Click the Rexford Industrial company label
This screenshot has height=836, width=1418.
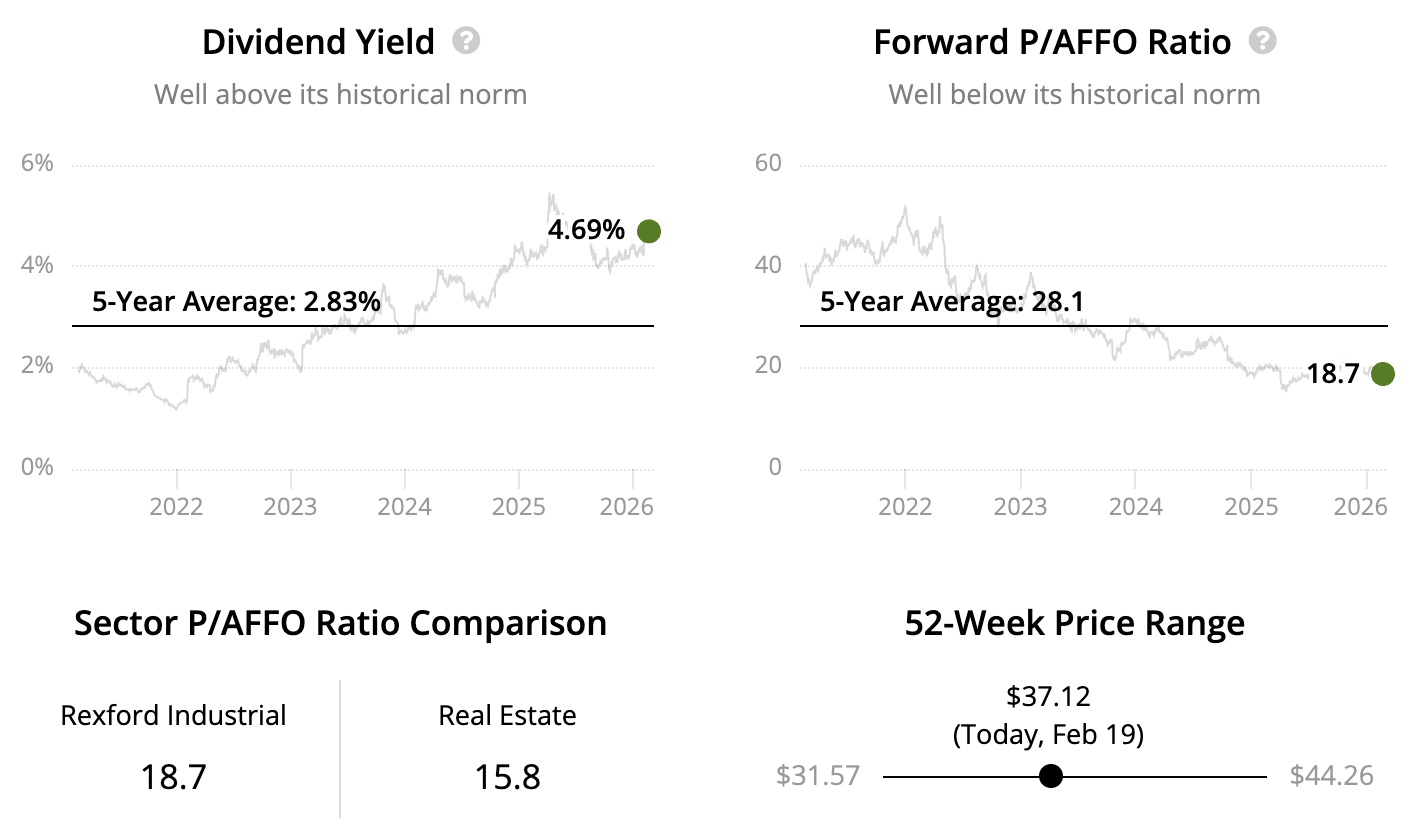174,716
